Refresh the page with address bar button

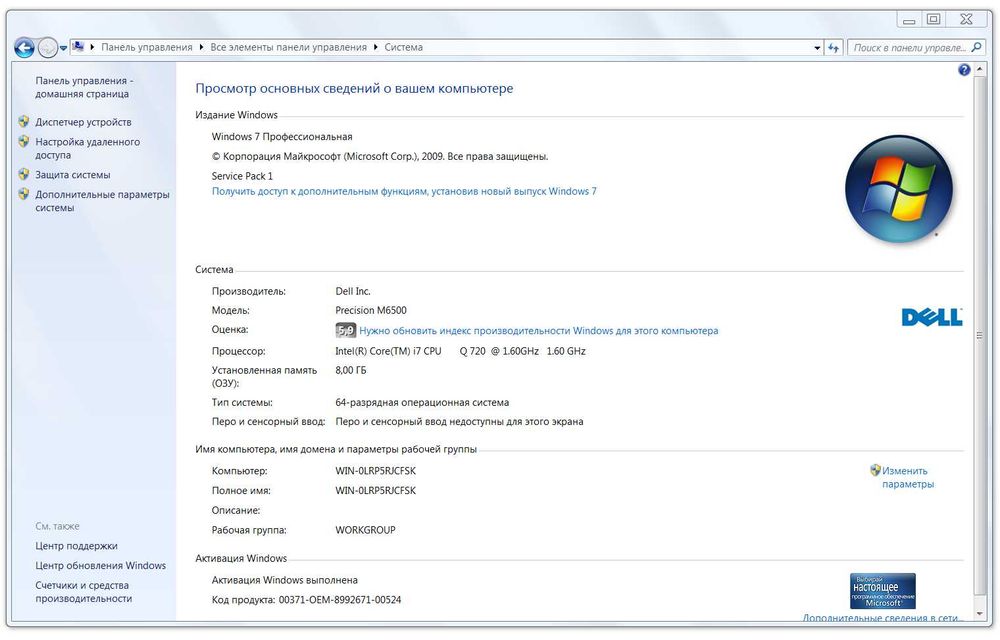[834, 48]
